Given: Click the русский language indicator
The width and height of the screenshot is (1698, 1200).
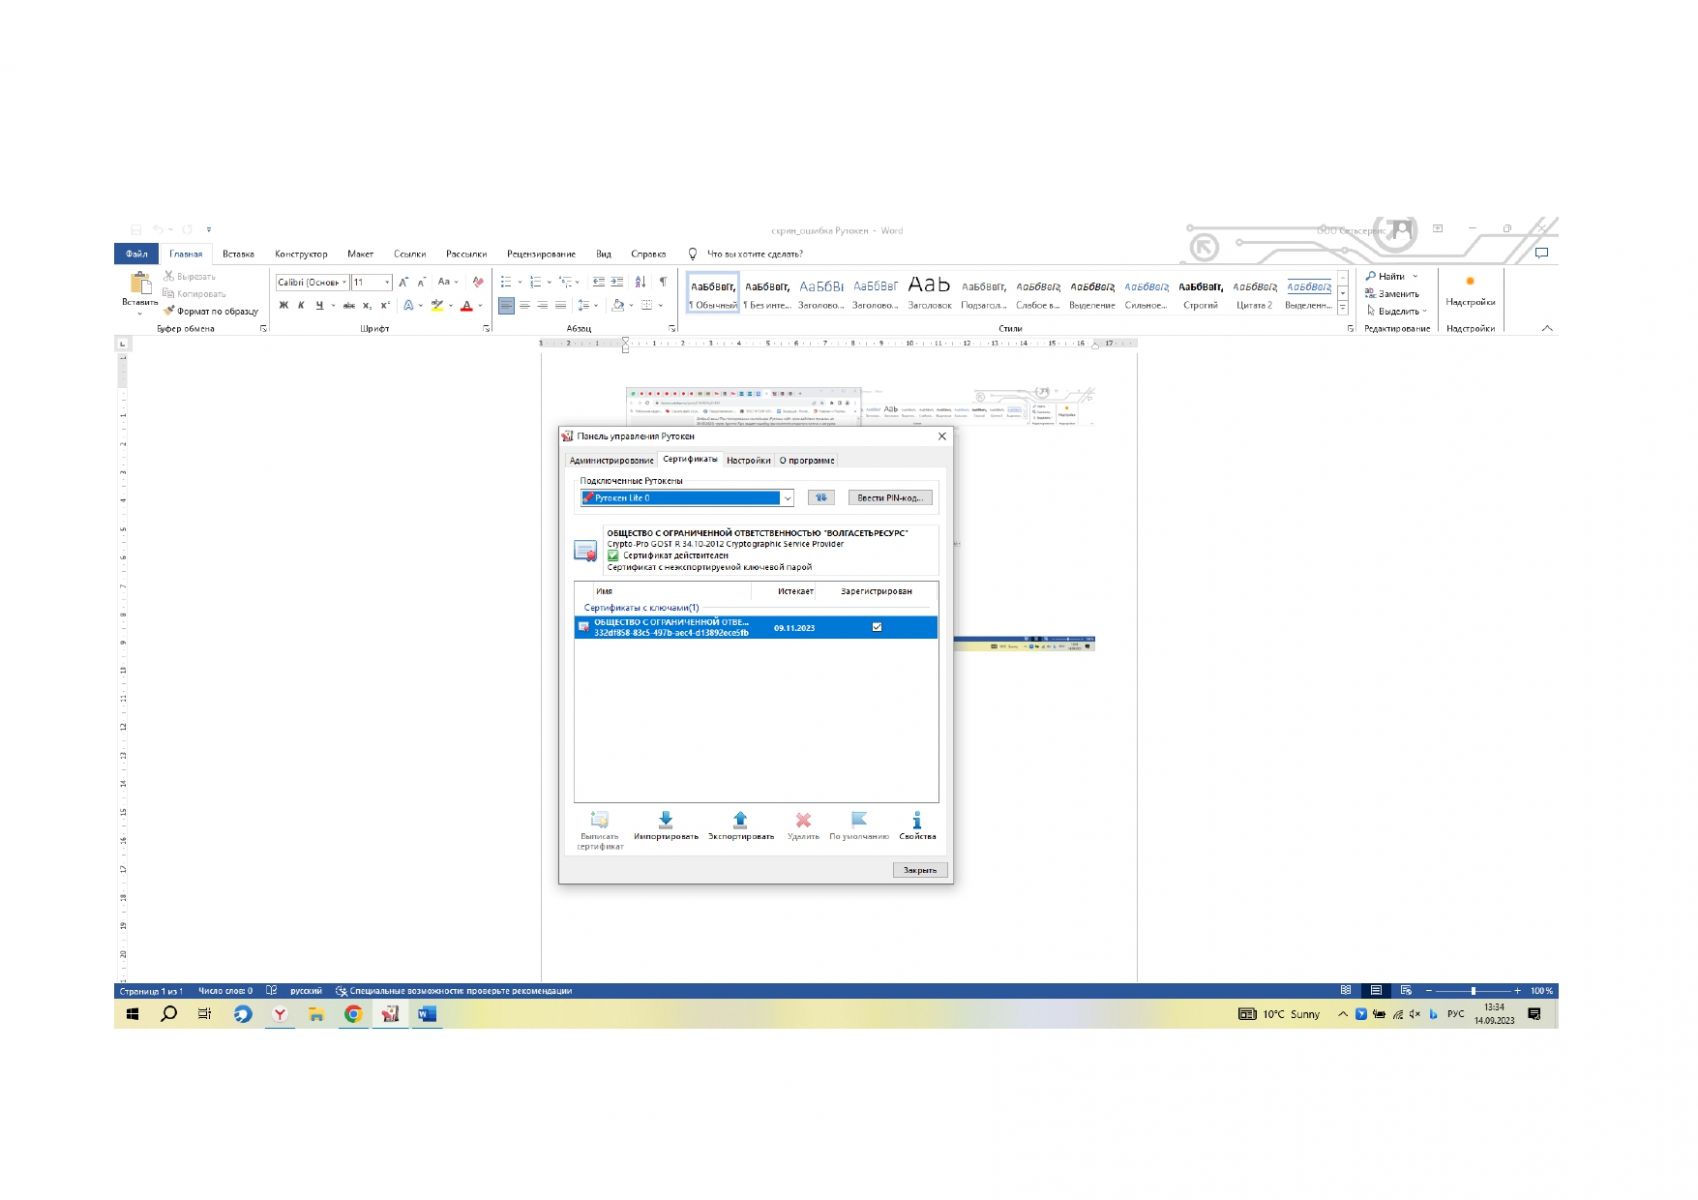Looking at the screenshot, I should [306, 991].
